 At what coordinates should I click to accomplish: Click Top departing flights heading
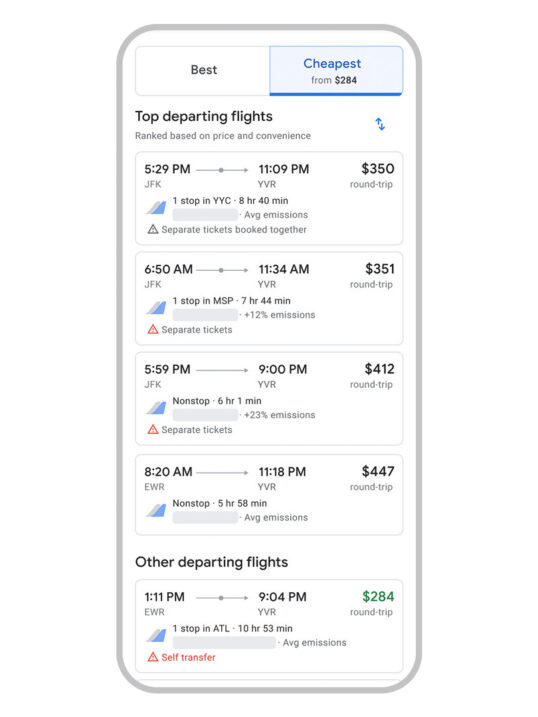point(204,117)
